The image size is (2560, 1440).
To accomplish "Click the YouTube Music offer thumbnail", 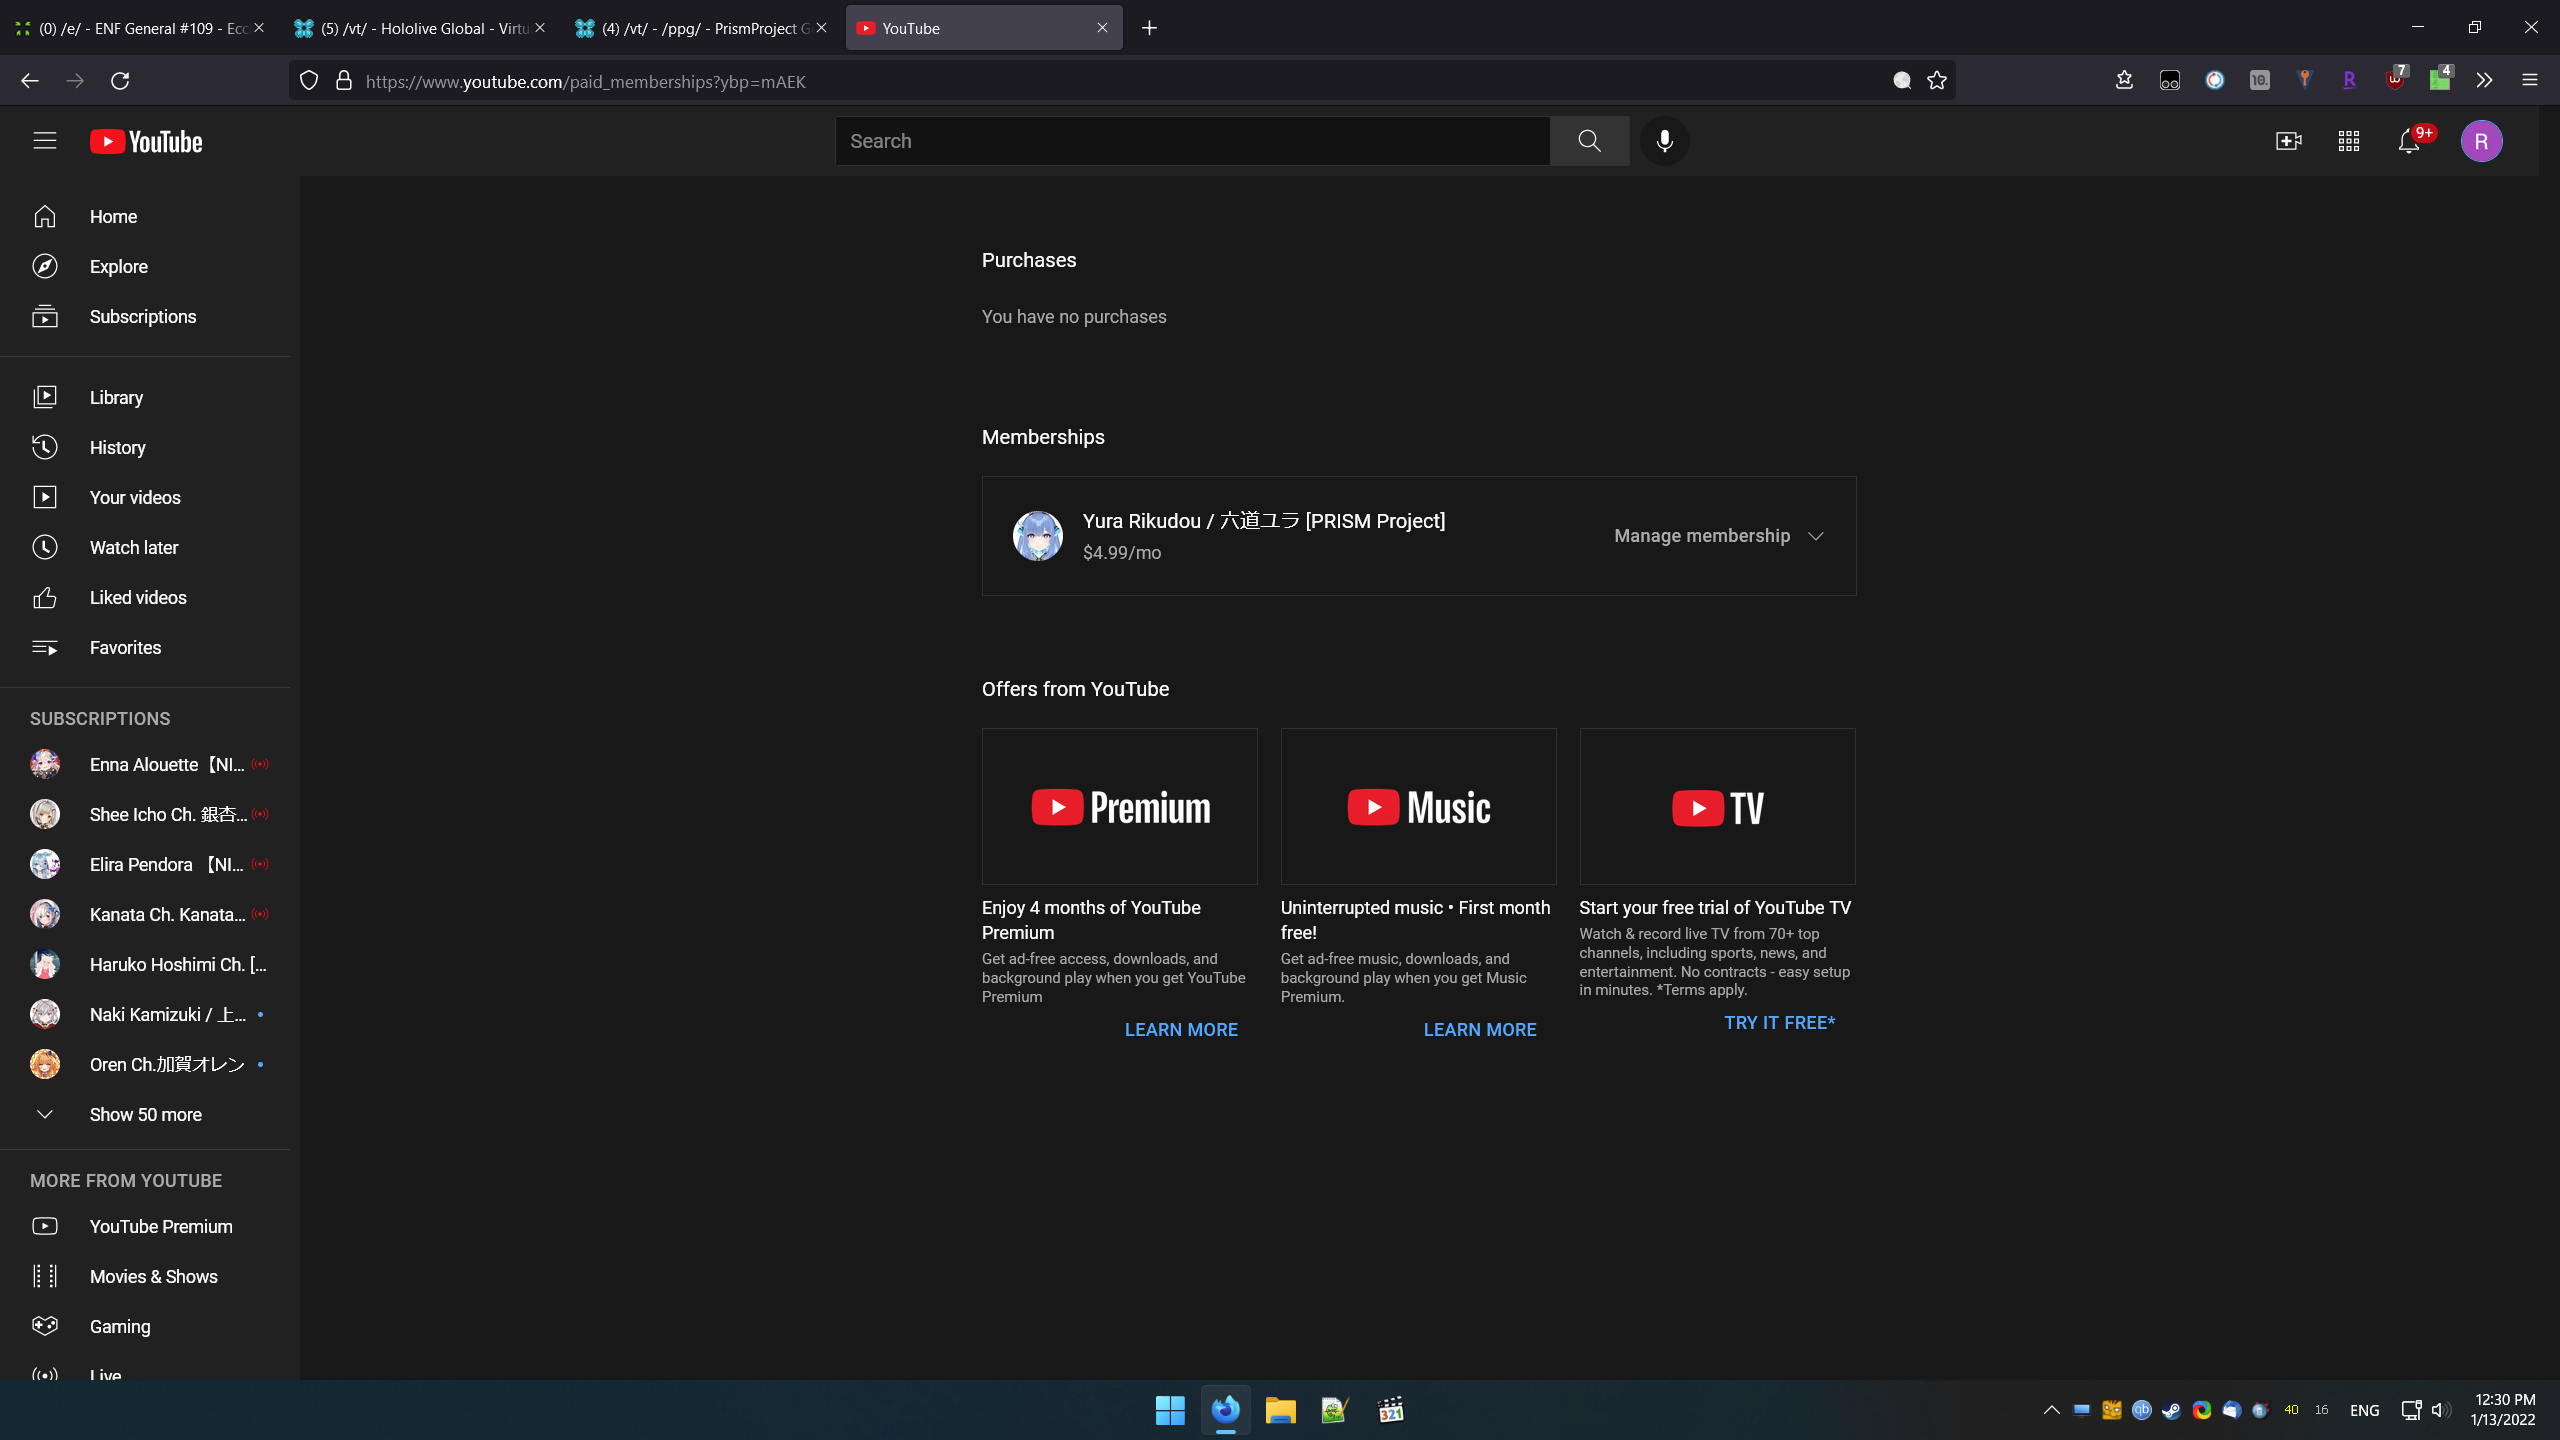I will tap(1418, 806).
